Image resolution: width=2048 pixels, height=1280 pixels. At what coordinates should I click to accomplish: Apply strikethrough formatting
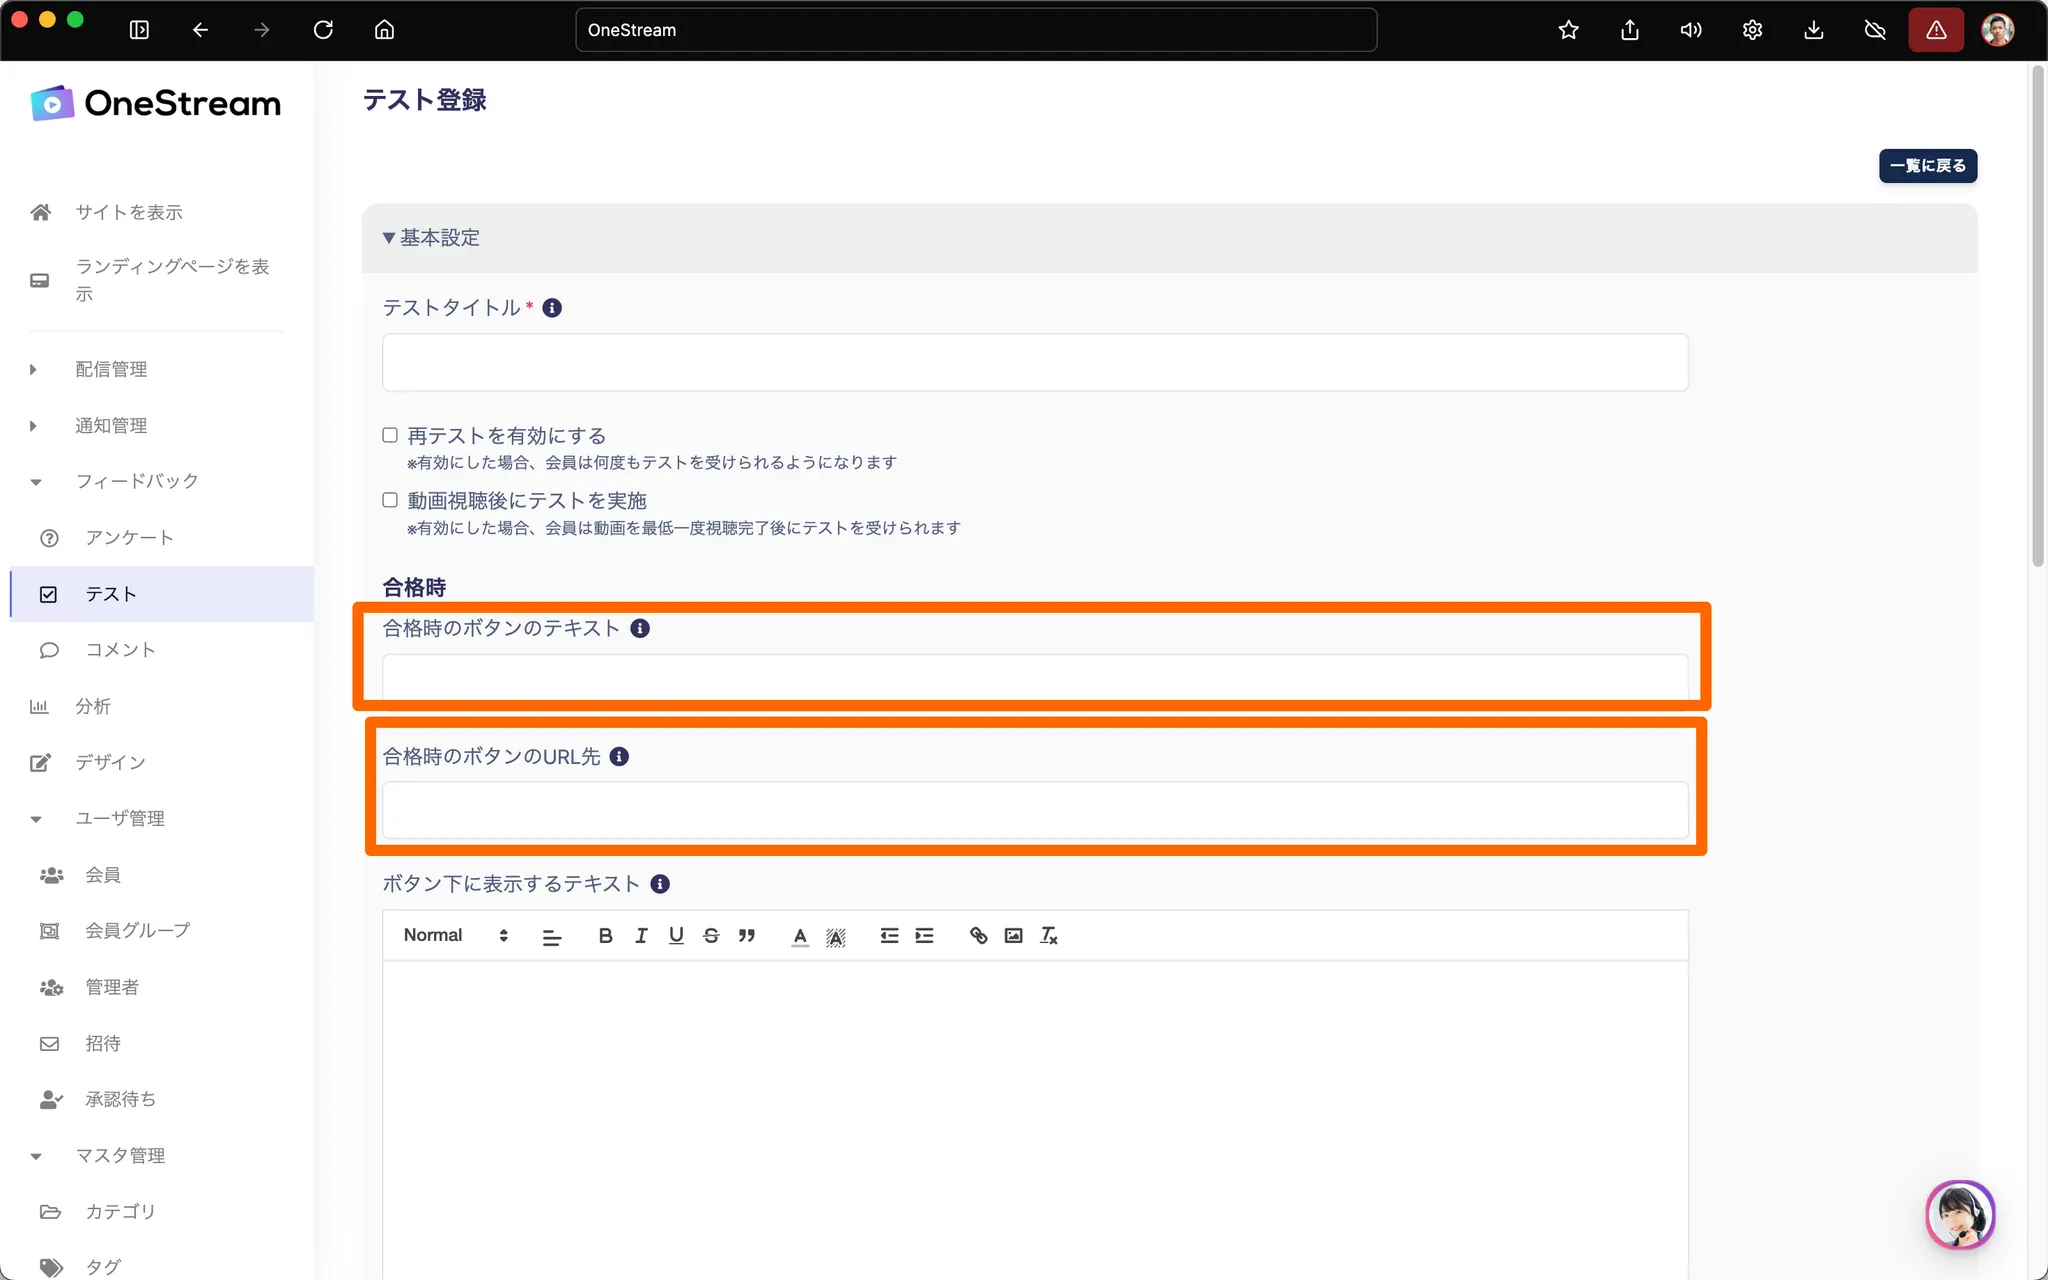pyautogui.click(x=711, y=935)
